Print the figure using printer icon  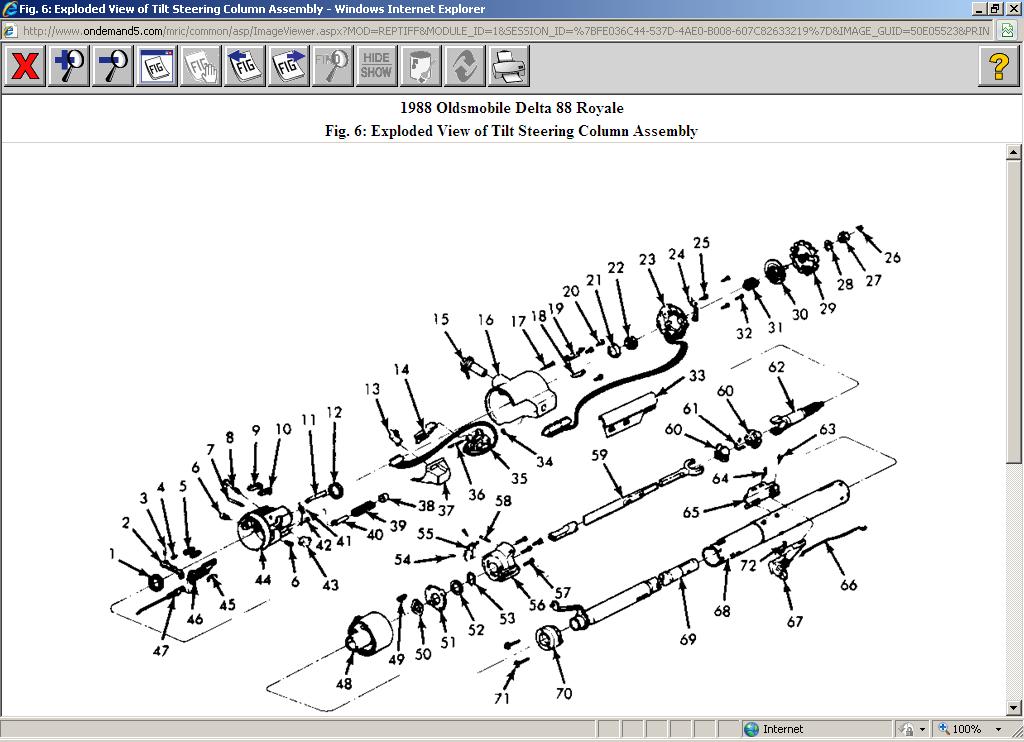point(509,65)
